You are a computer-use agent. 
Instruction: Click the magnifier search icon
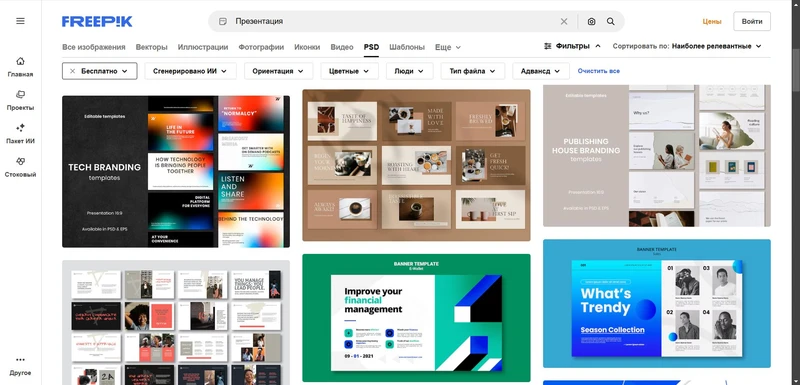(610, 21)
